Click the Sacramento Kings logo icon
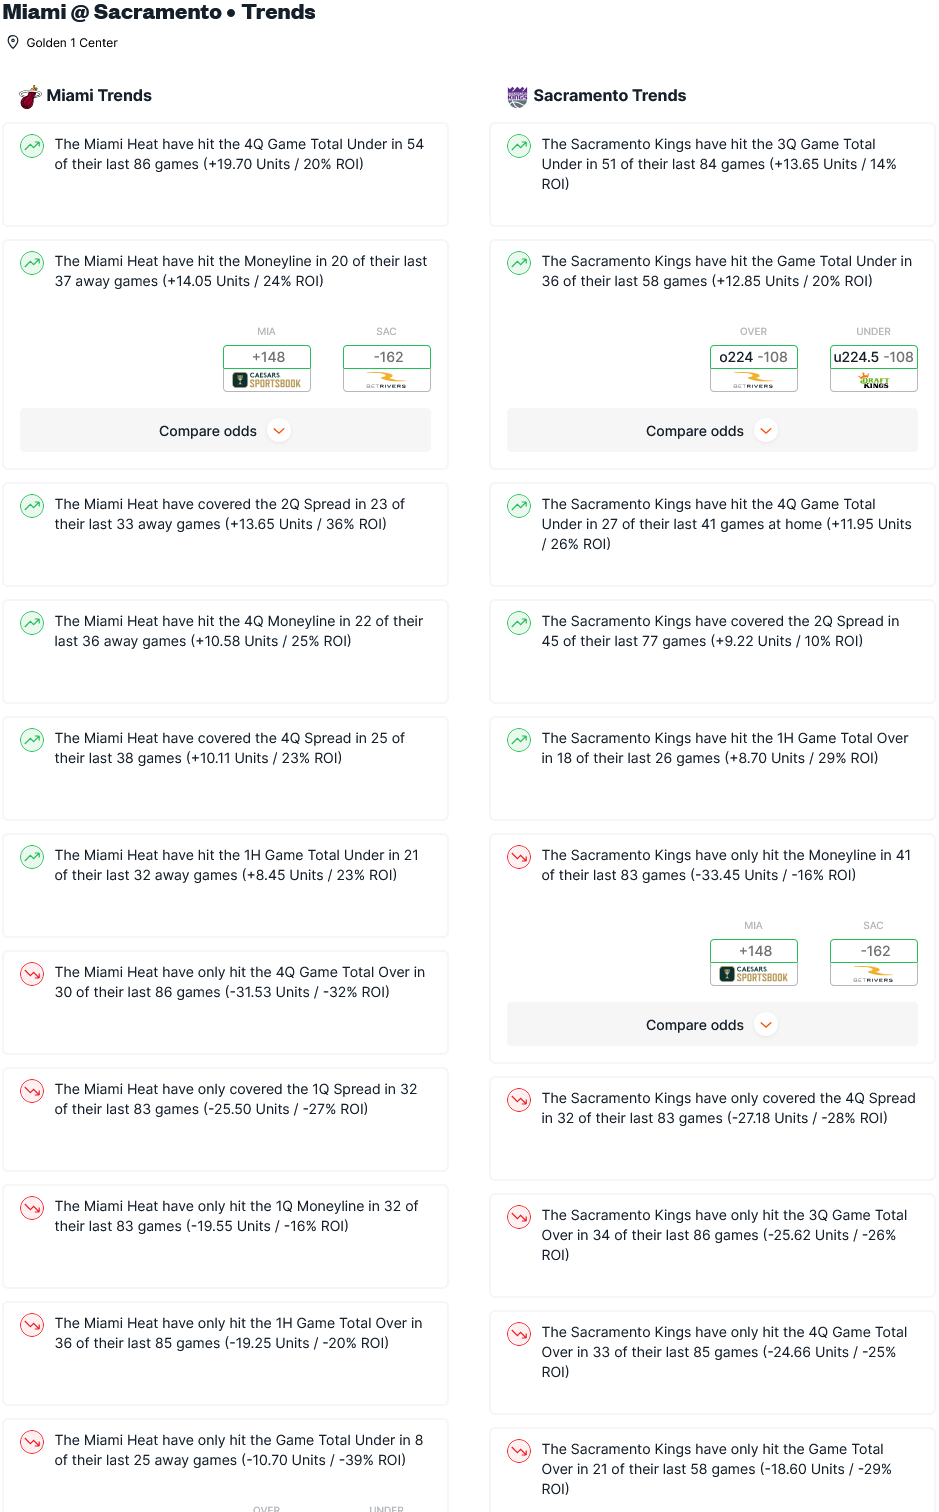The image size is (939, 1512). (517, 96)
